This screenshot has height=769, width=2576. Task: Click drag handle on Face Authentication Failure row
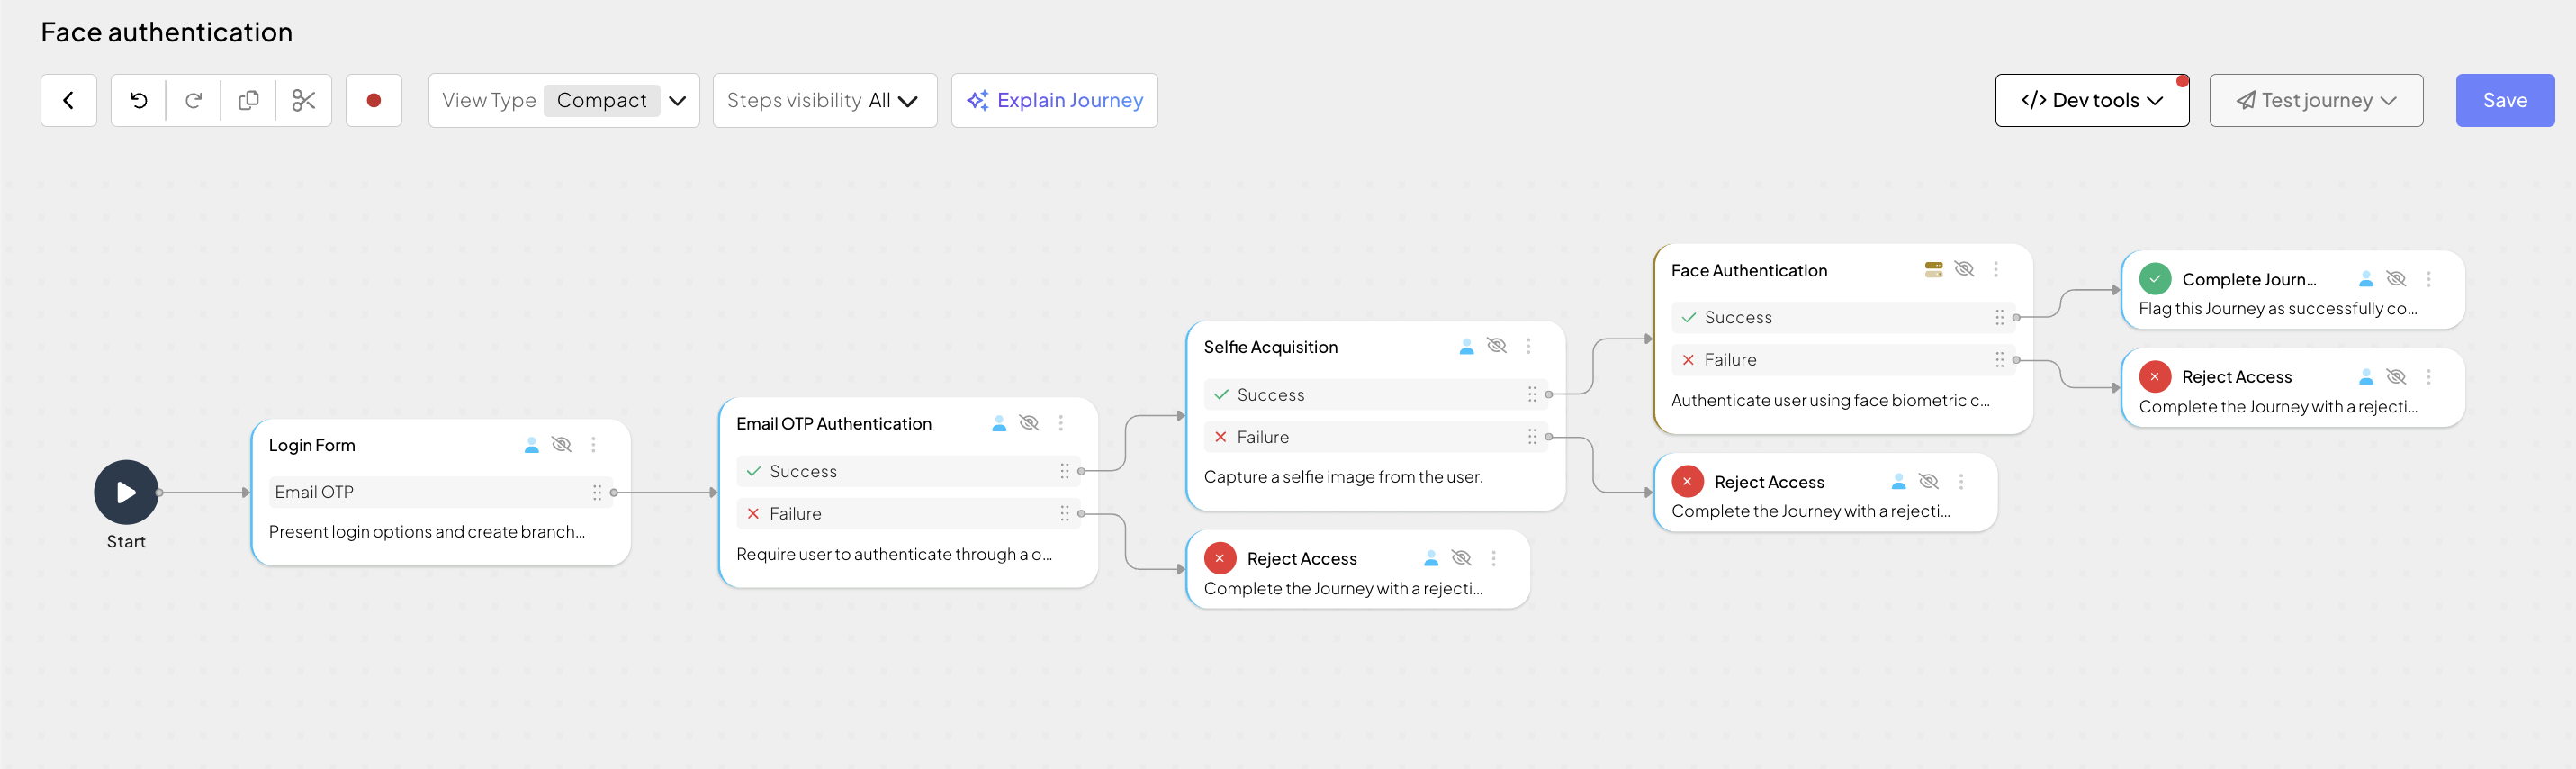[2000, 359]
